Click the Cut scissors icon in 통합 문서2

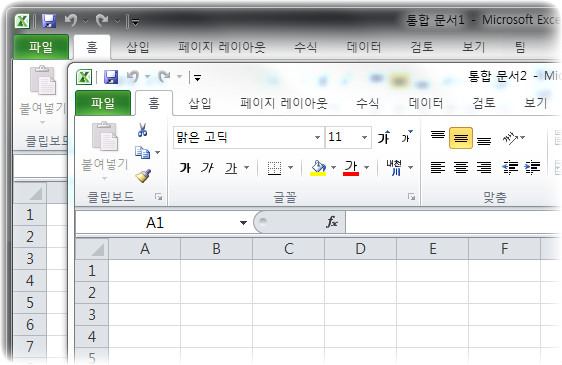click(142, 130)
